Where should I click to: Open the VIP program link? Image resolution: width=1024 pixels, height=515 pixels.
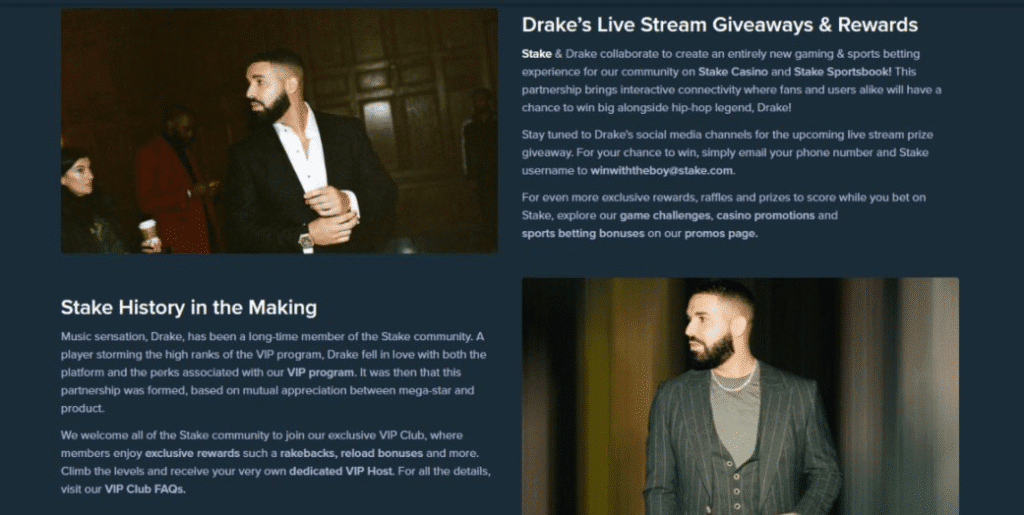tap(321, 373)
